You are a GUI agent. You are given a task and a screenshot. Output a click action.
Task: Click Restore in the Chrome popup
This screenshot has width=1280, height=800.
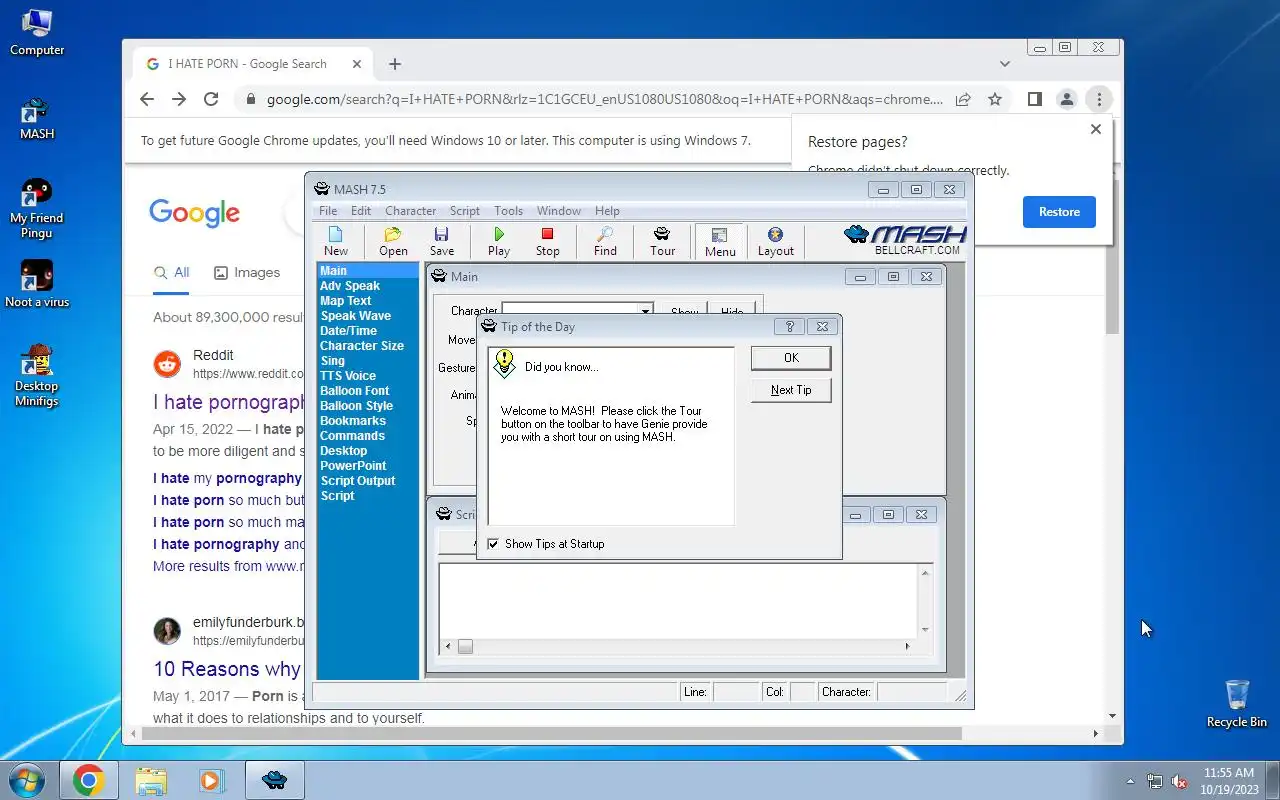point(1059,212)
